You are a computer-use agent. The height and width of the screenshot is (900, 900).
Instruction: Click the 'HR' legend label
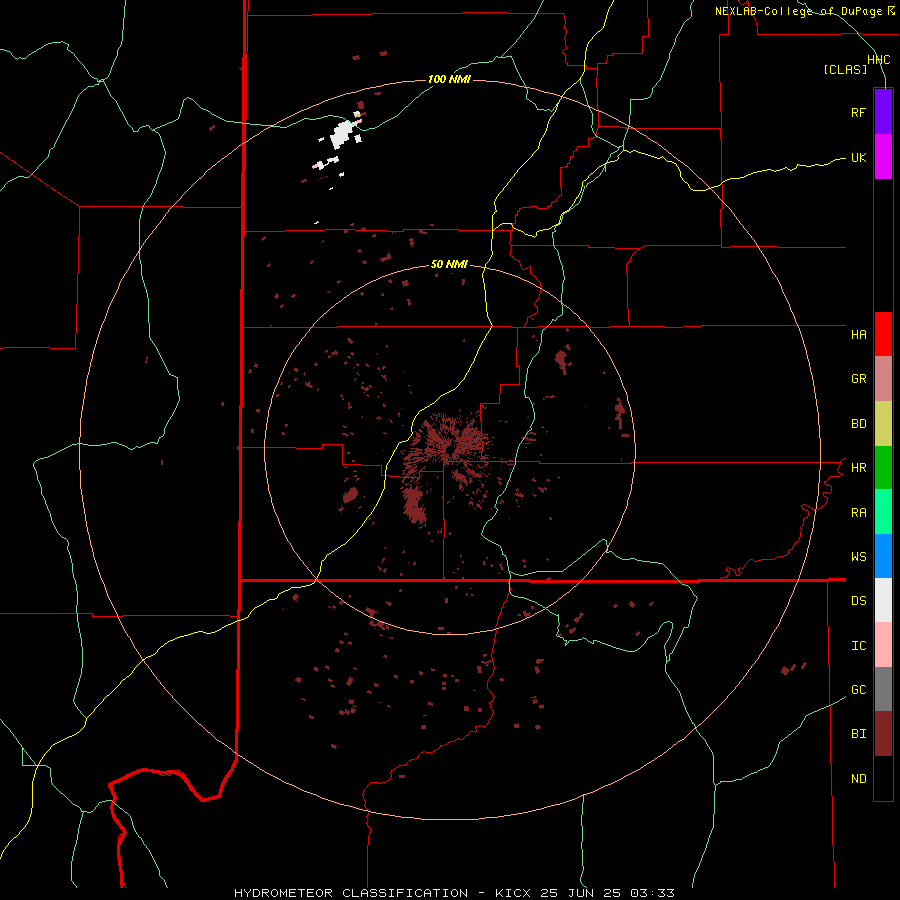pyautogui.click(x=858, y=468)
